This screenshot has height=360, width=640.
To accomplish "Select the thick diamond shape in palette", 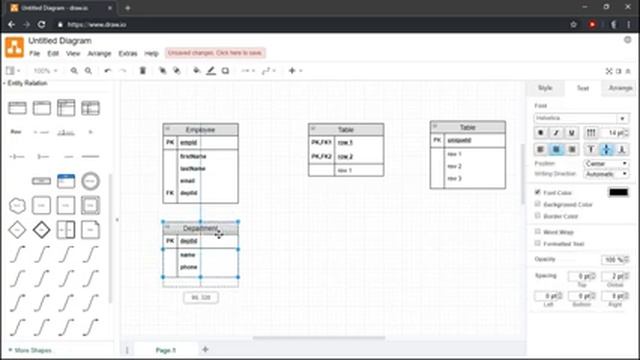I will pyautogui.click(x=42, y=230).
